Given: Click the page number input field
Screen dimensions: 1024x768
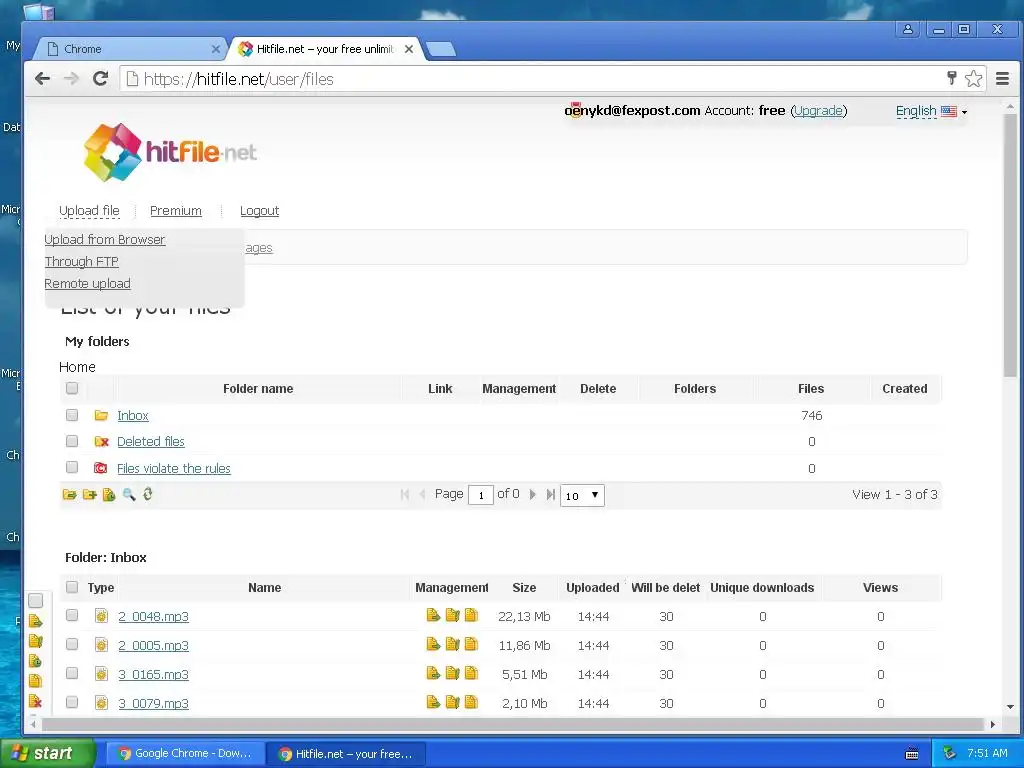Looking at the screenshot, I should click(x=481, y=495).
